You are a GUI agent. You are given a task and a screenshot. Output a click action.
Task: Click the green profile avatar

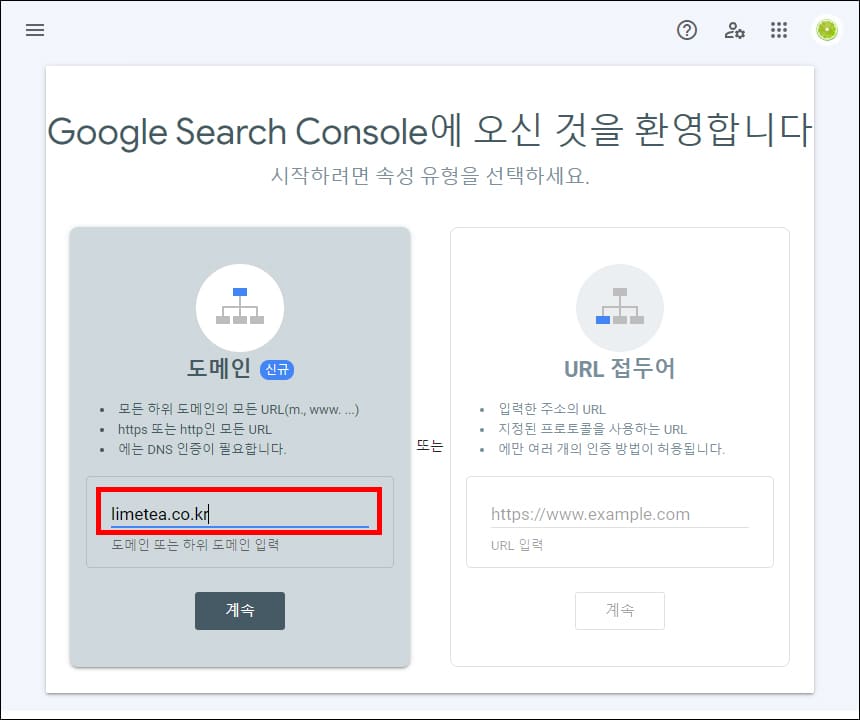[x=826, y=30]
